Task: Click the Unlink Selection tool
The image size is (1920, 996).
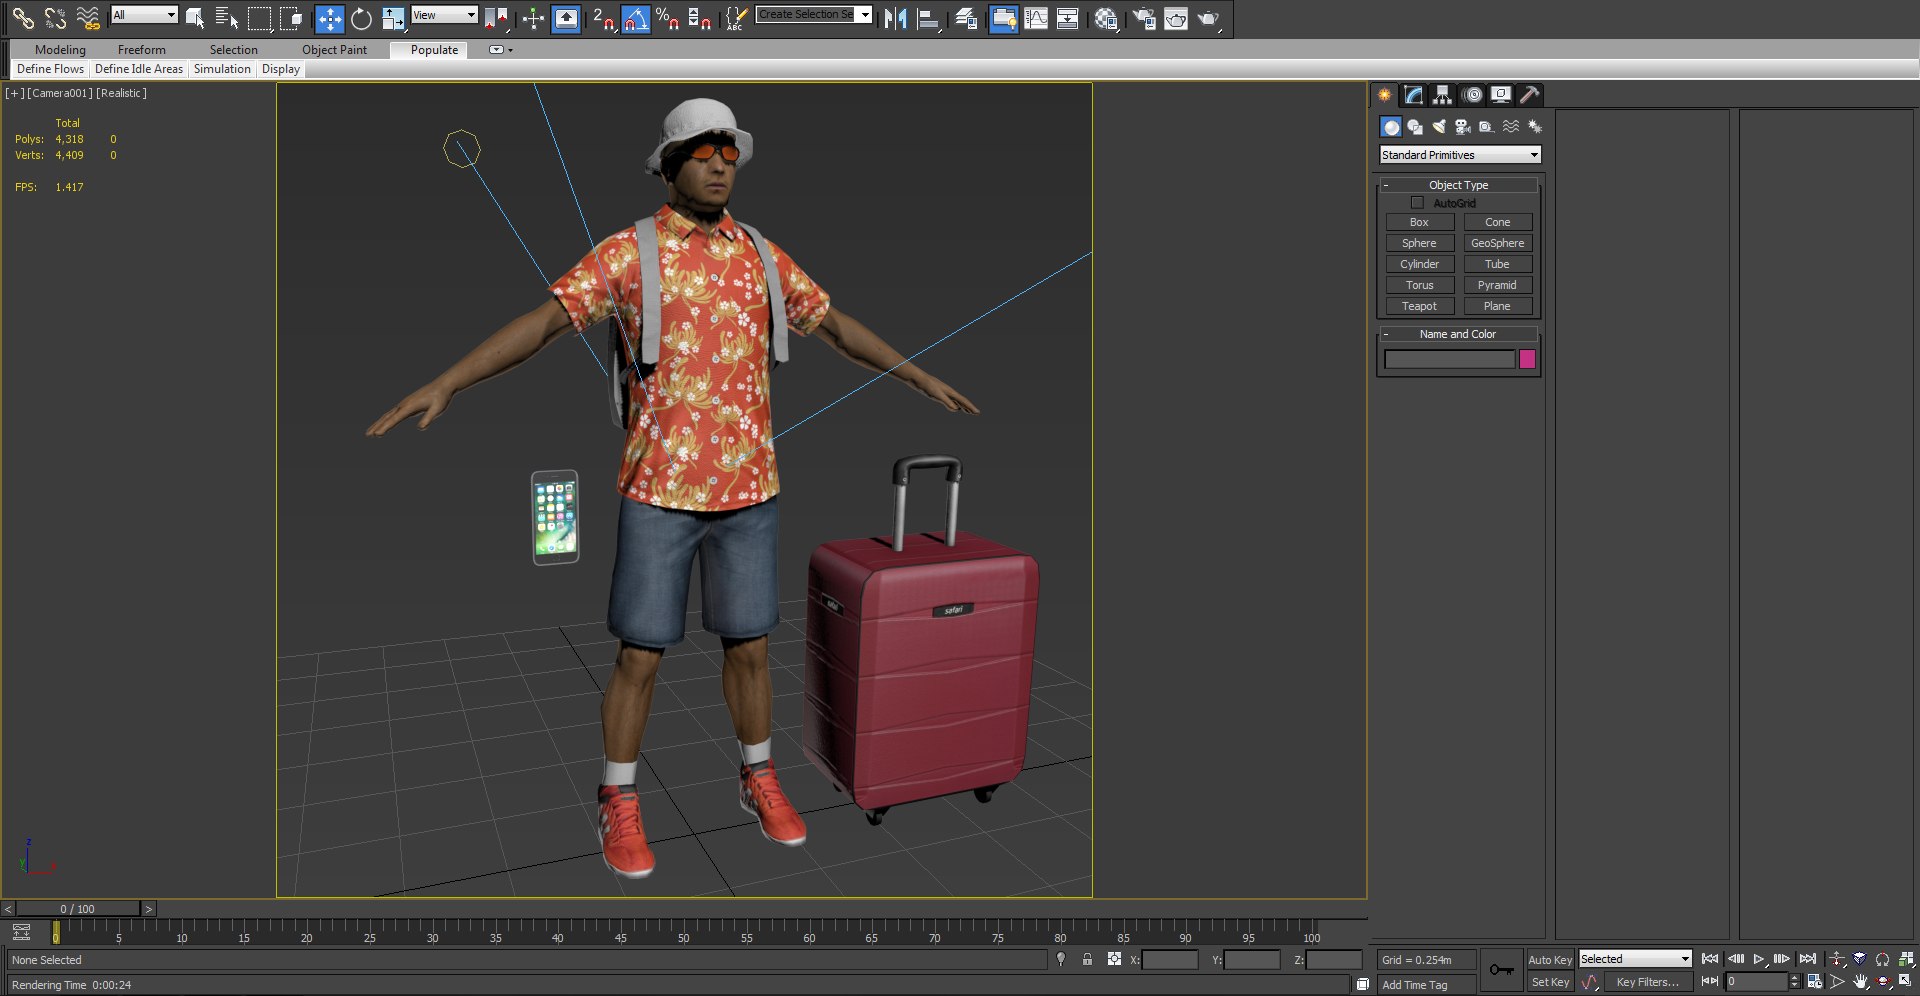Action: (x=55, y=17)
